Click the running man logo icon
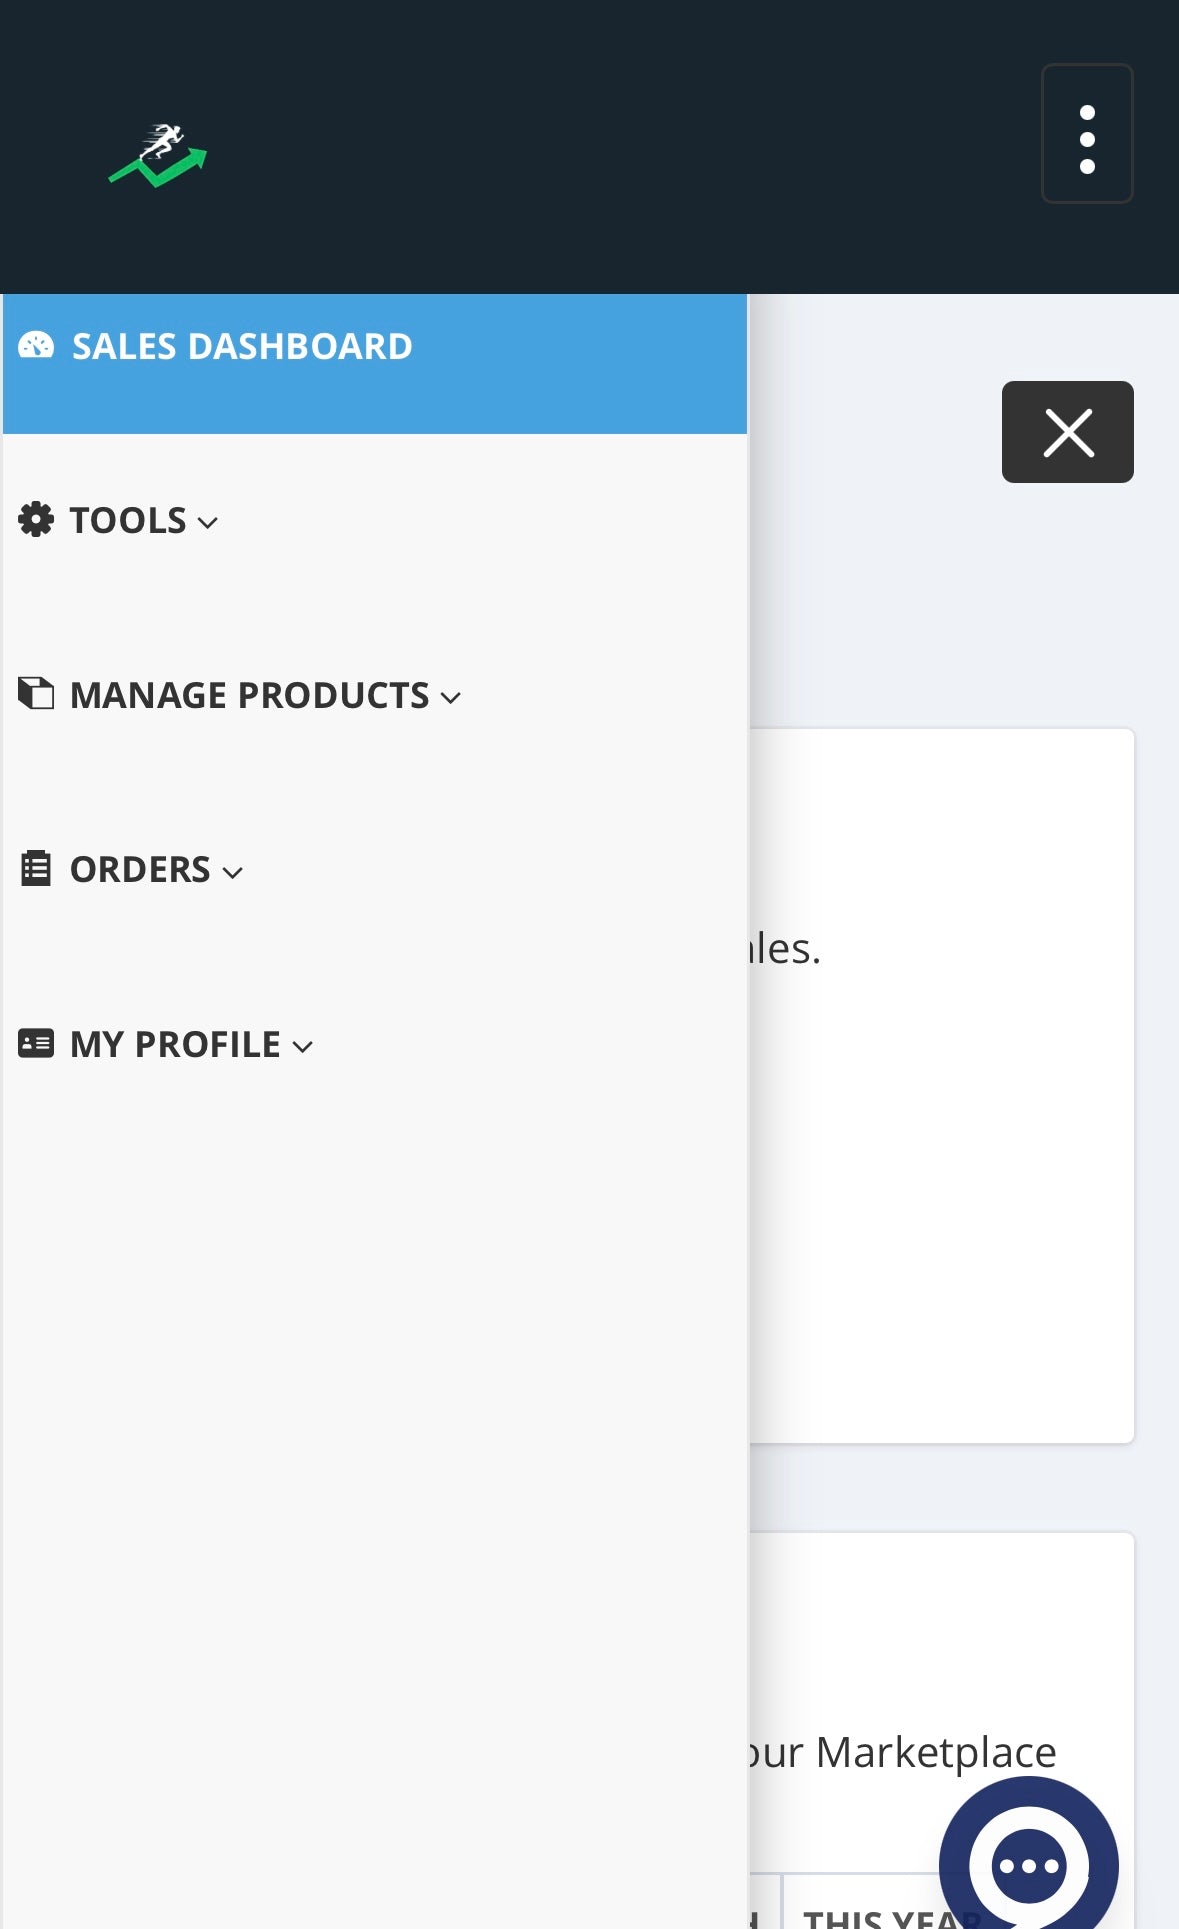The image size is (1179, 1929). (158, 155)
